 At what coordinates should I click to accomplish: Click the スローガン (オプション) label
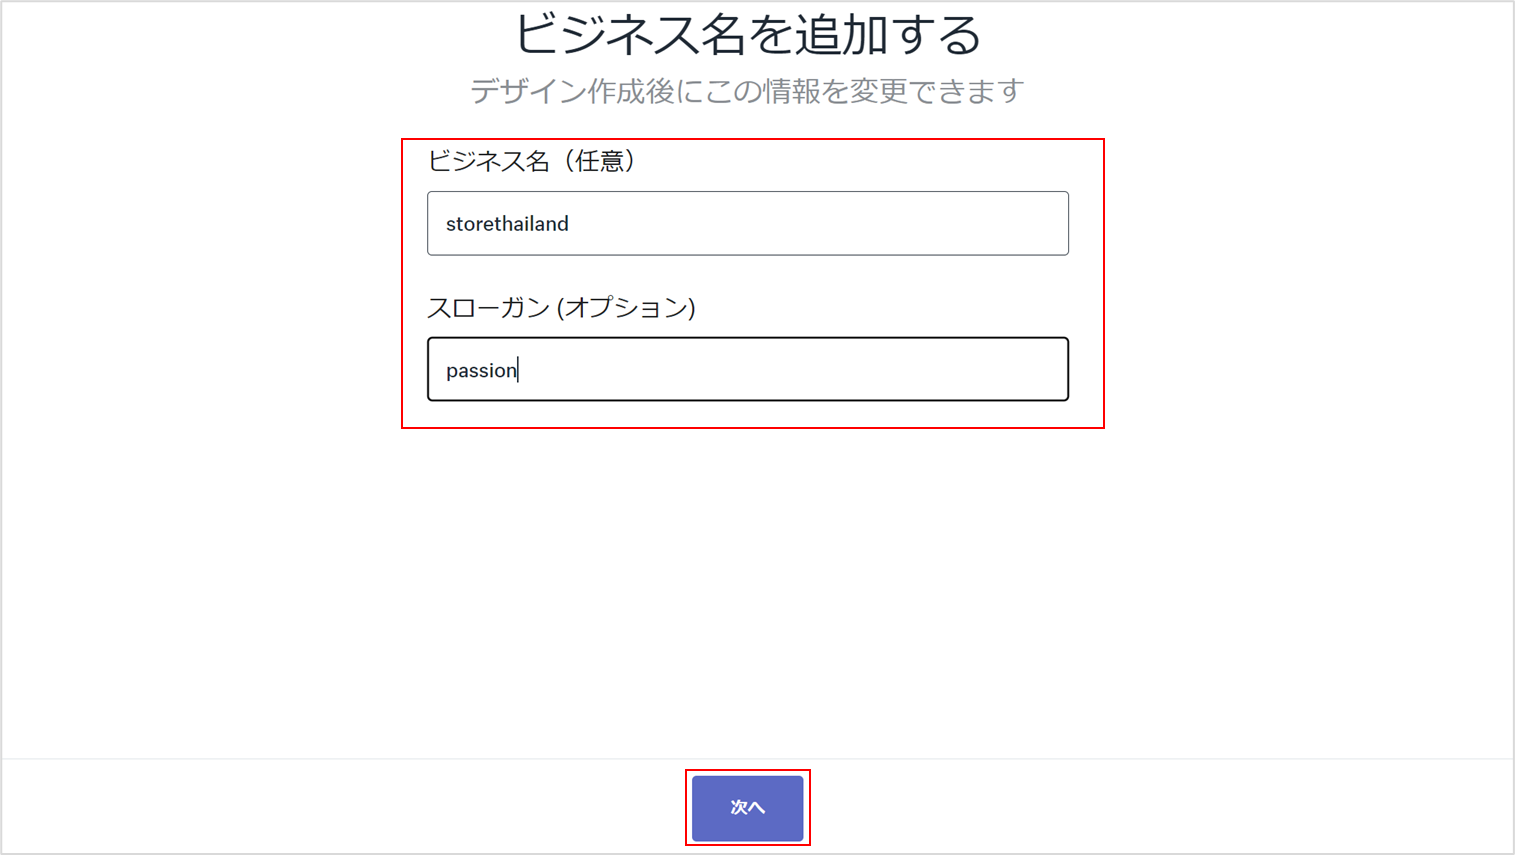point(561,307)
